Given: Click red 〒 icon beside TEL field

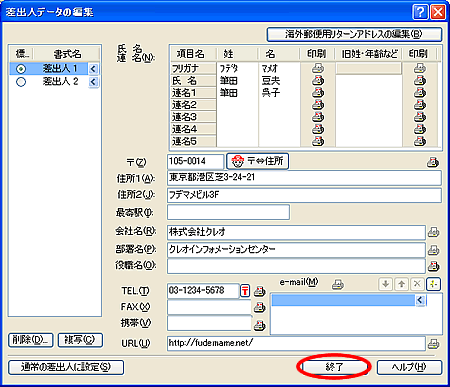Looking at the screenshot, I should pos(245,291).
